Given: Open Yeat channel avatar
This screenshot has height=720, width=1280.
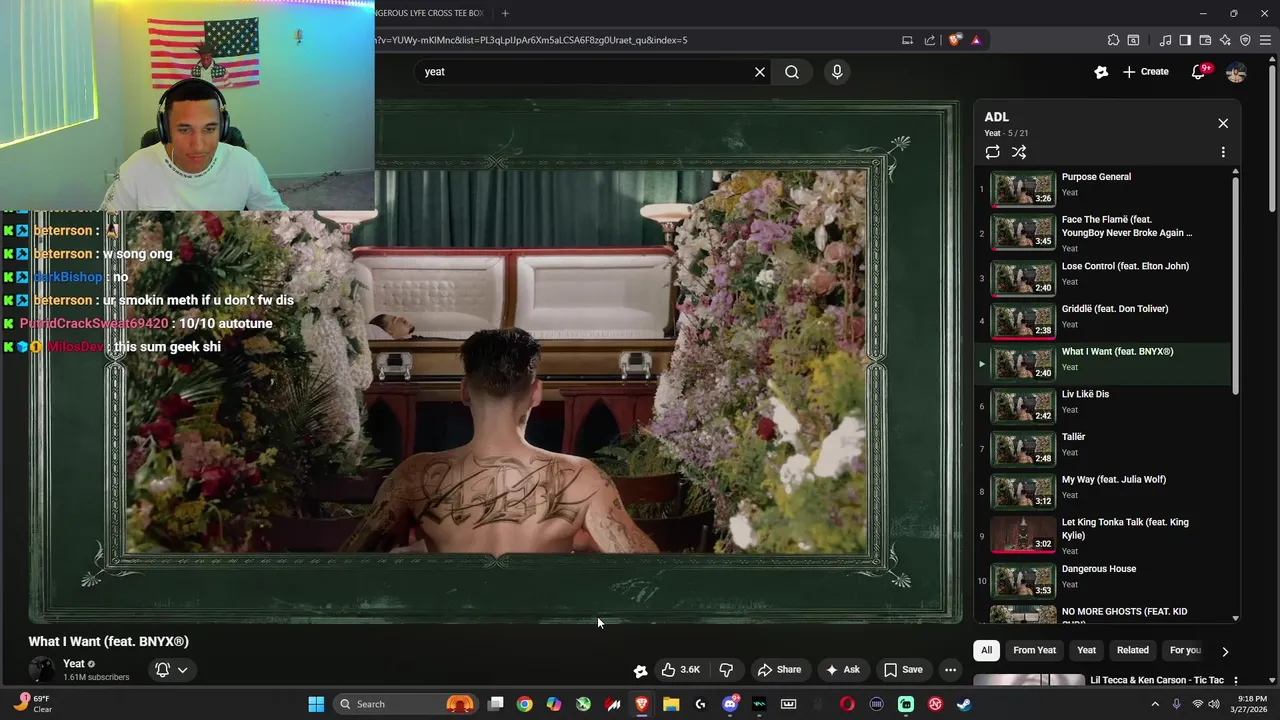Looking at the screenshot, I should 42,670.
